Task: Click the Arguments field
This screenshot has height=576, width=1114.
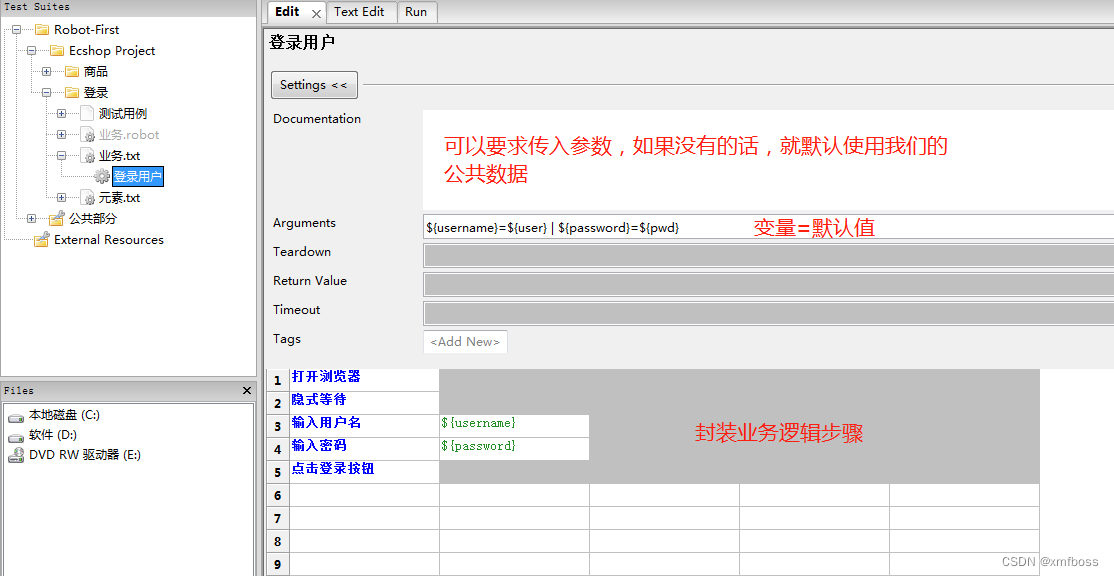Action: coord(768,227)
